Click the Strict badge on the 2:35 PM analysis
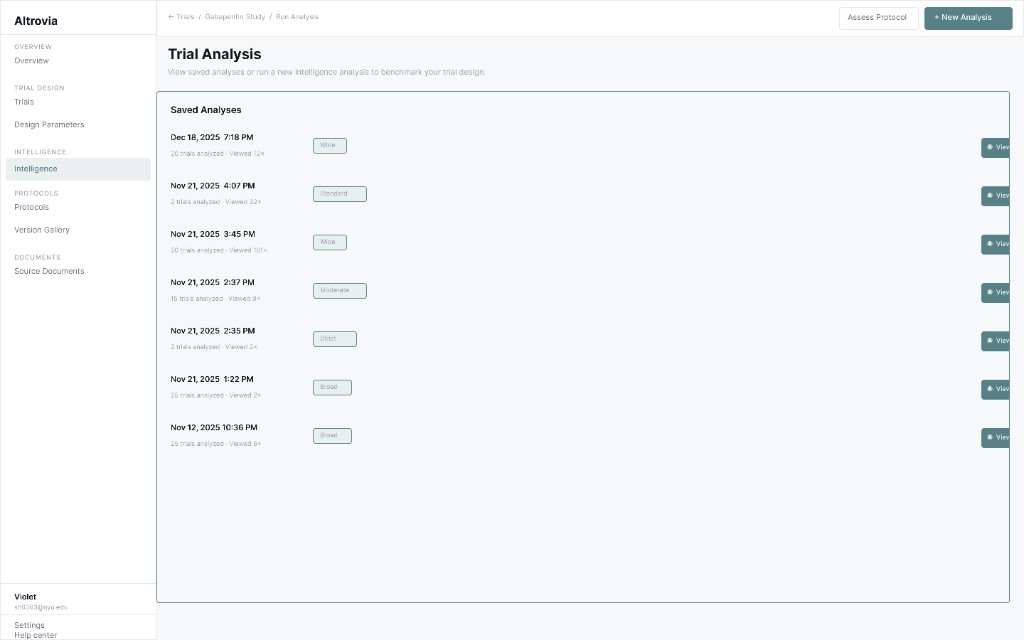Viewport: 1024px width, 640px height. [x=334, y=338]
